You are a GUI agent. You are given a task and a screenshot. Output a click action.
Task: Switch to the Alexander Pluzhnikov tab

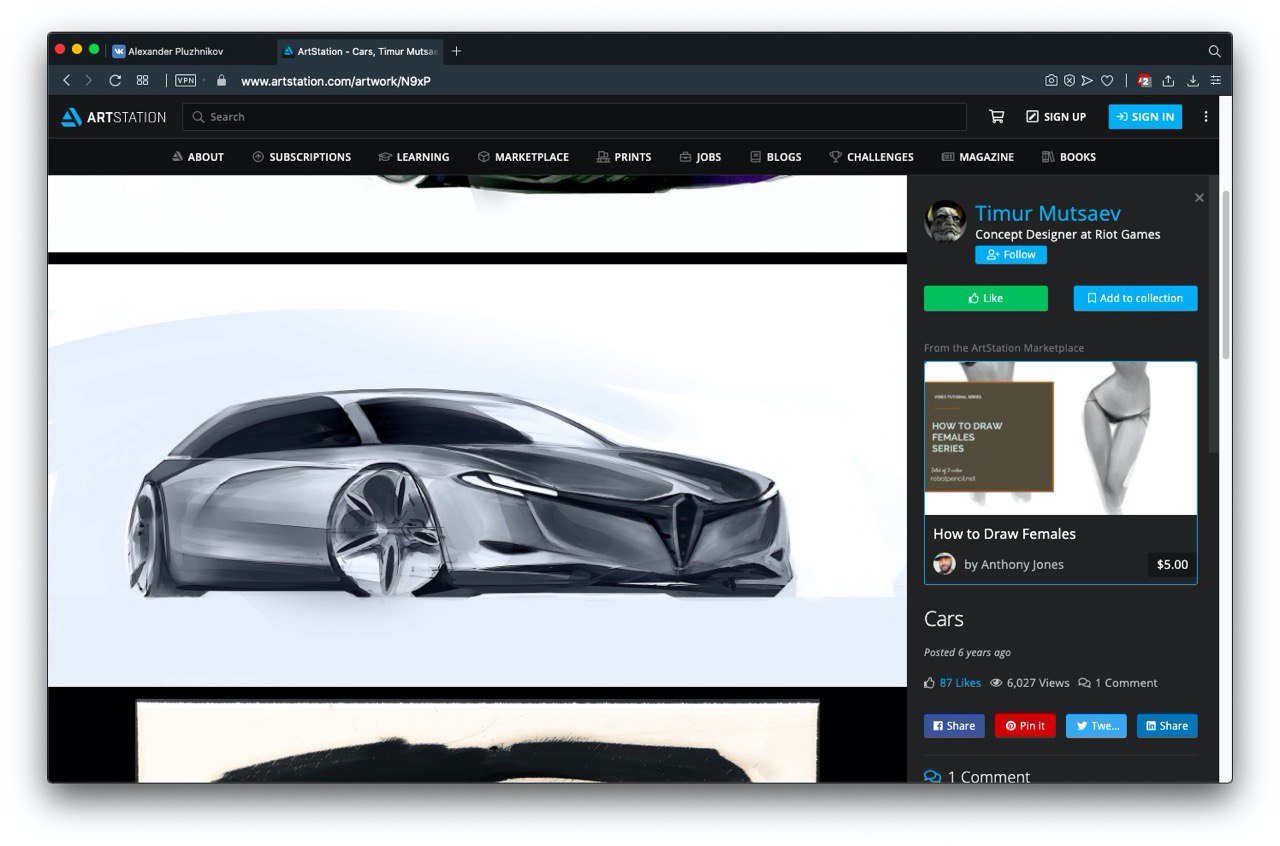pos(190,51)
